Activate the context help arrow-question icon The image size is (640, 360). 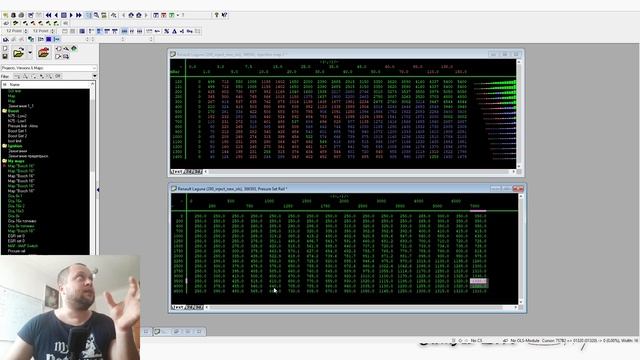coord(224,15)
